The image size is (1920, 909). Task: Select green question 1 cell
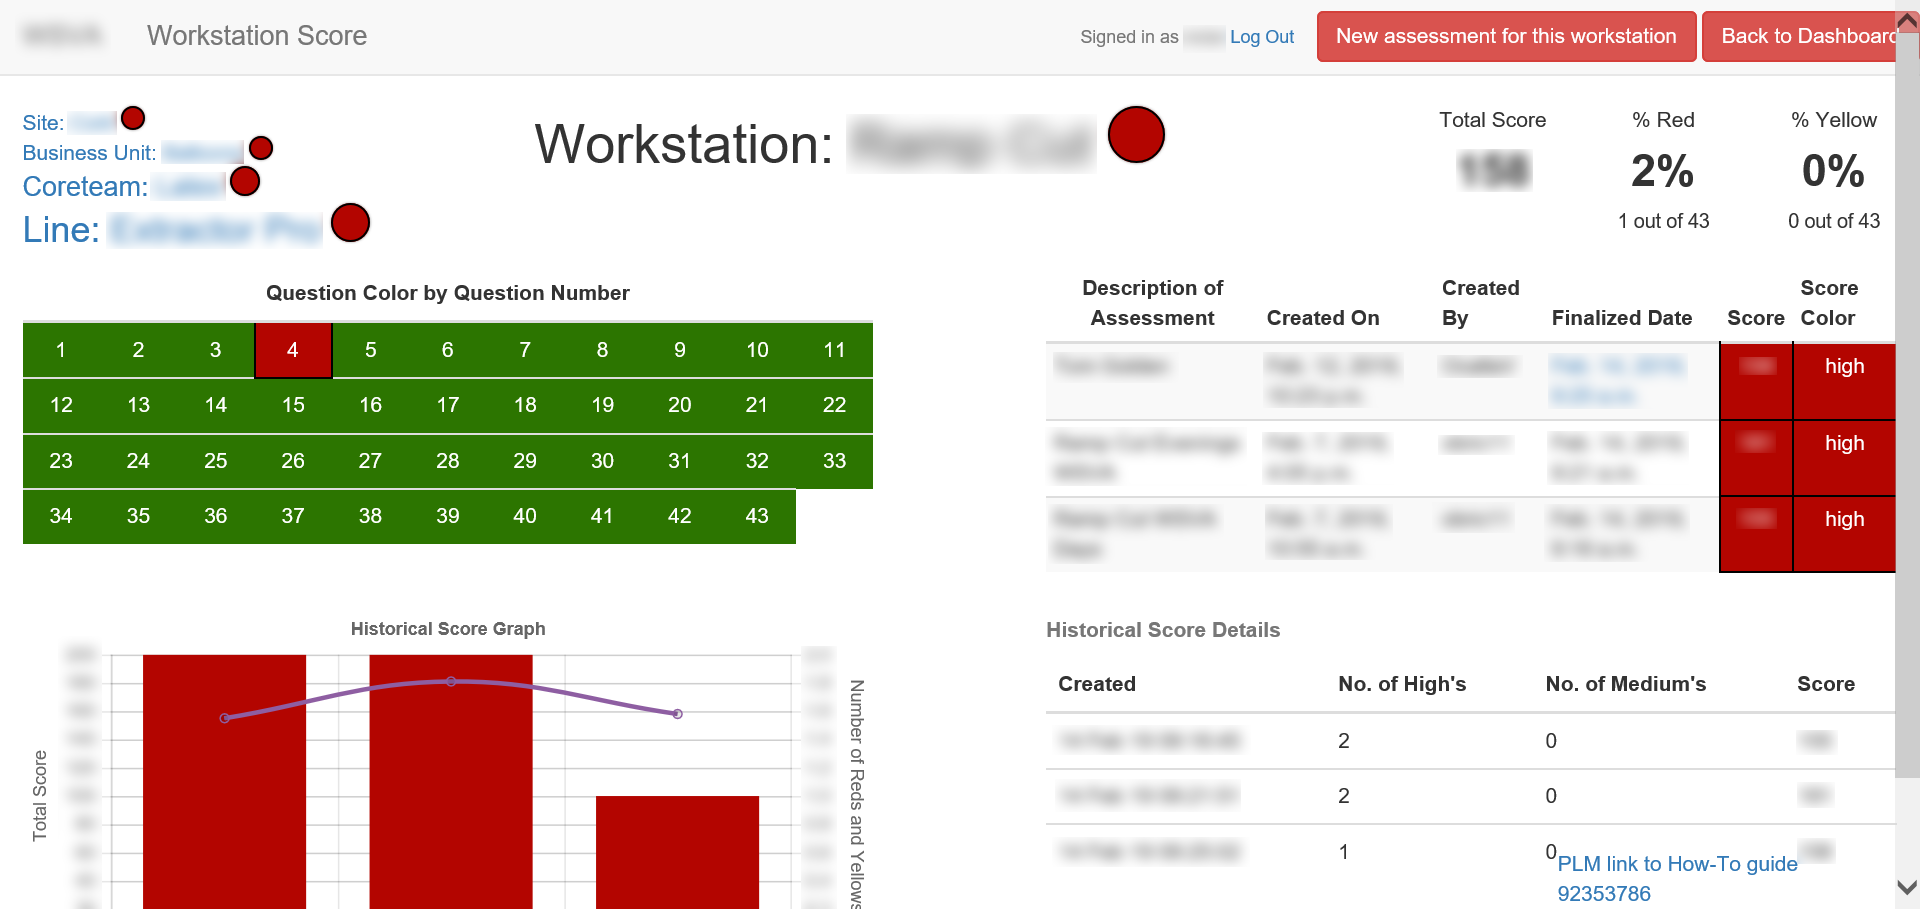[x=61, y=350]
